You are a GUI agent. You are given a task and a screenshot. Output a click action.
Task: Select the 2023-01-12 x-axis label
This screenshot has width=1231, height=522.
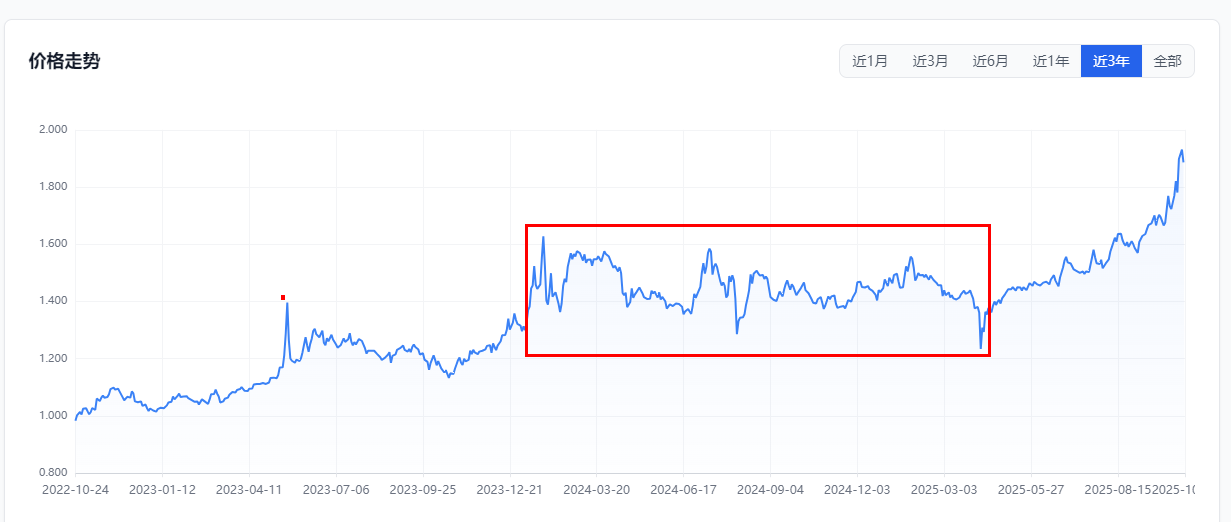coord(162,490)
